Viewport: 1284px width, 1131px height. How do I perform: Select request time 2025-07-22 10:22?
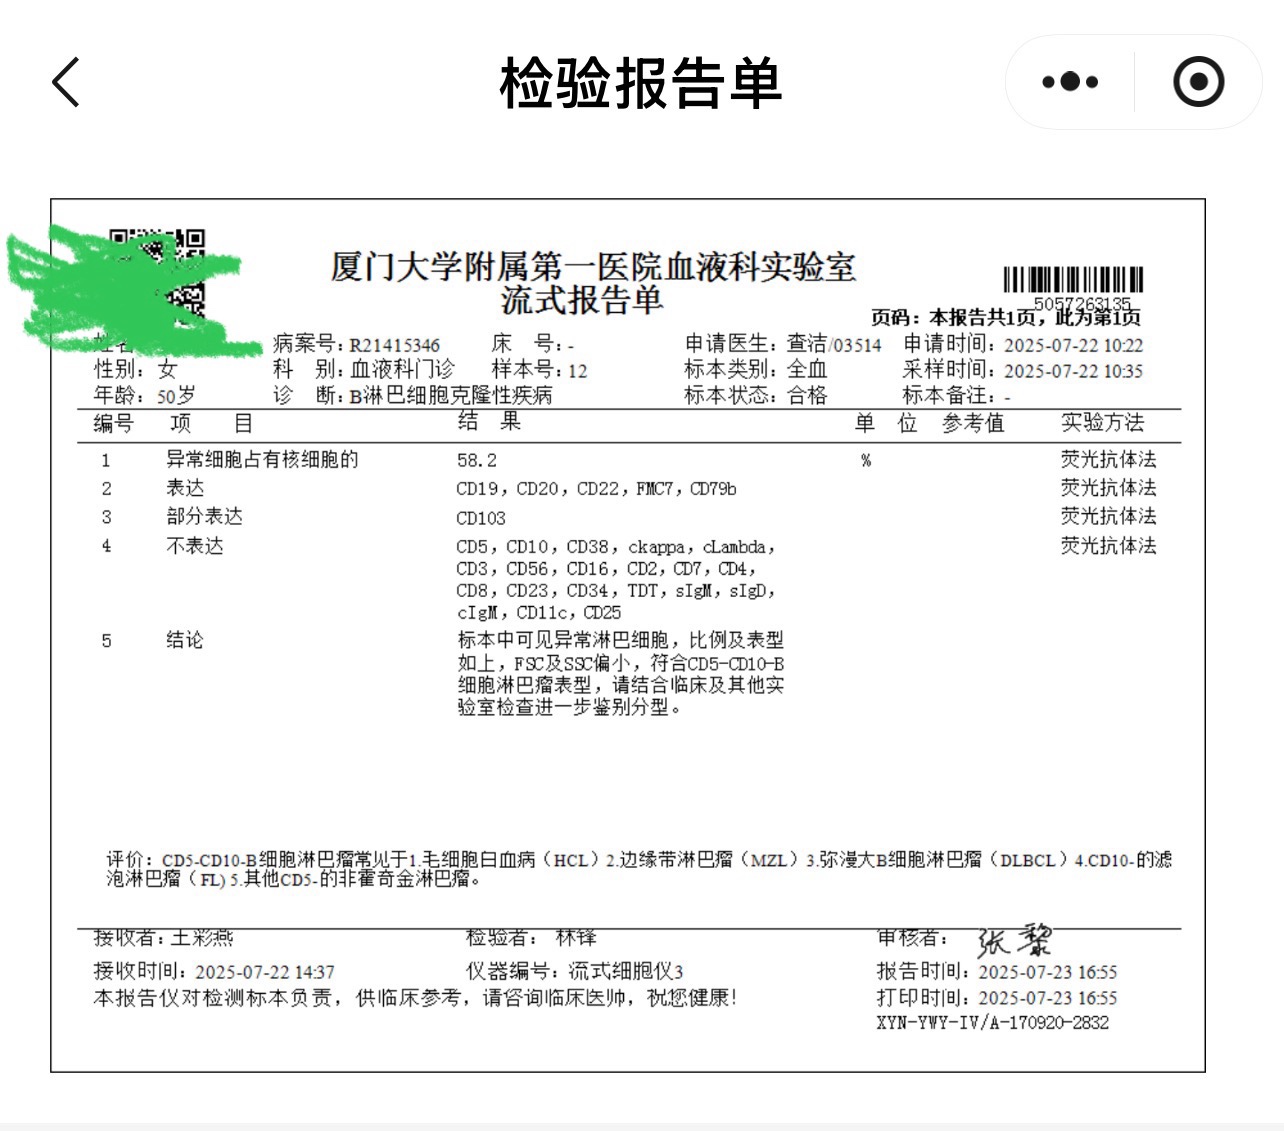pos(1073,345)
